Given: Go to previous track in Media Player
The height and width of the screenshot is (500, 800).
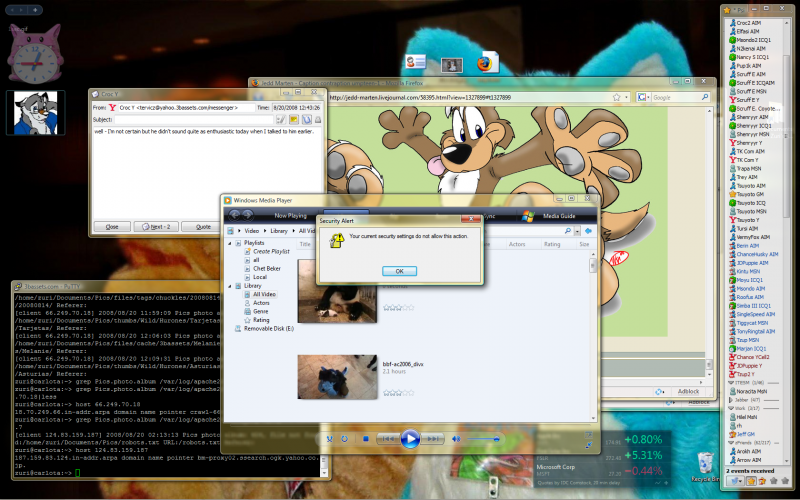Looking at the screenshot, I should (387, 439).
